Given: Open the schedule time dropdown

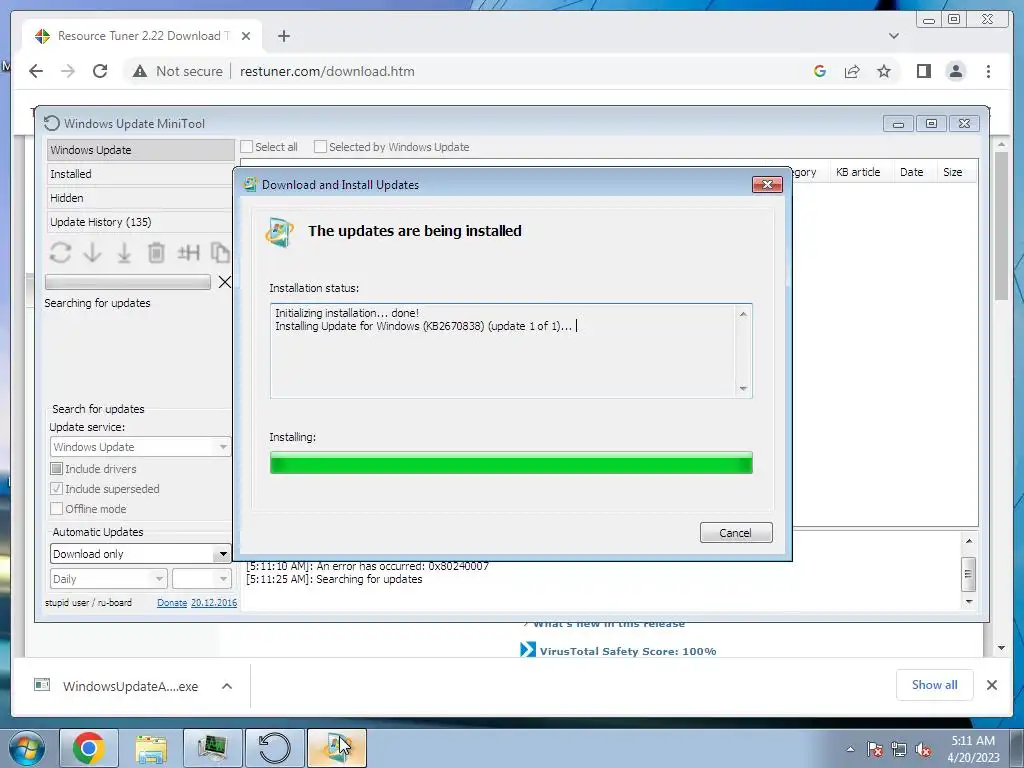Looking at the screenshot, I should click(x=202, y=579).
